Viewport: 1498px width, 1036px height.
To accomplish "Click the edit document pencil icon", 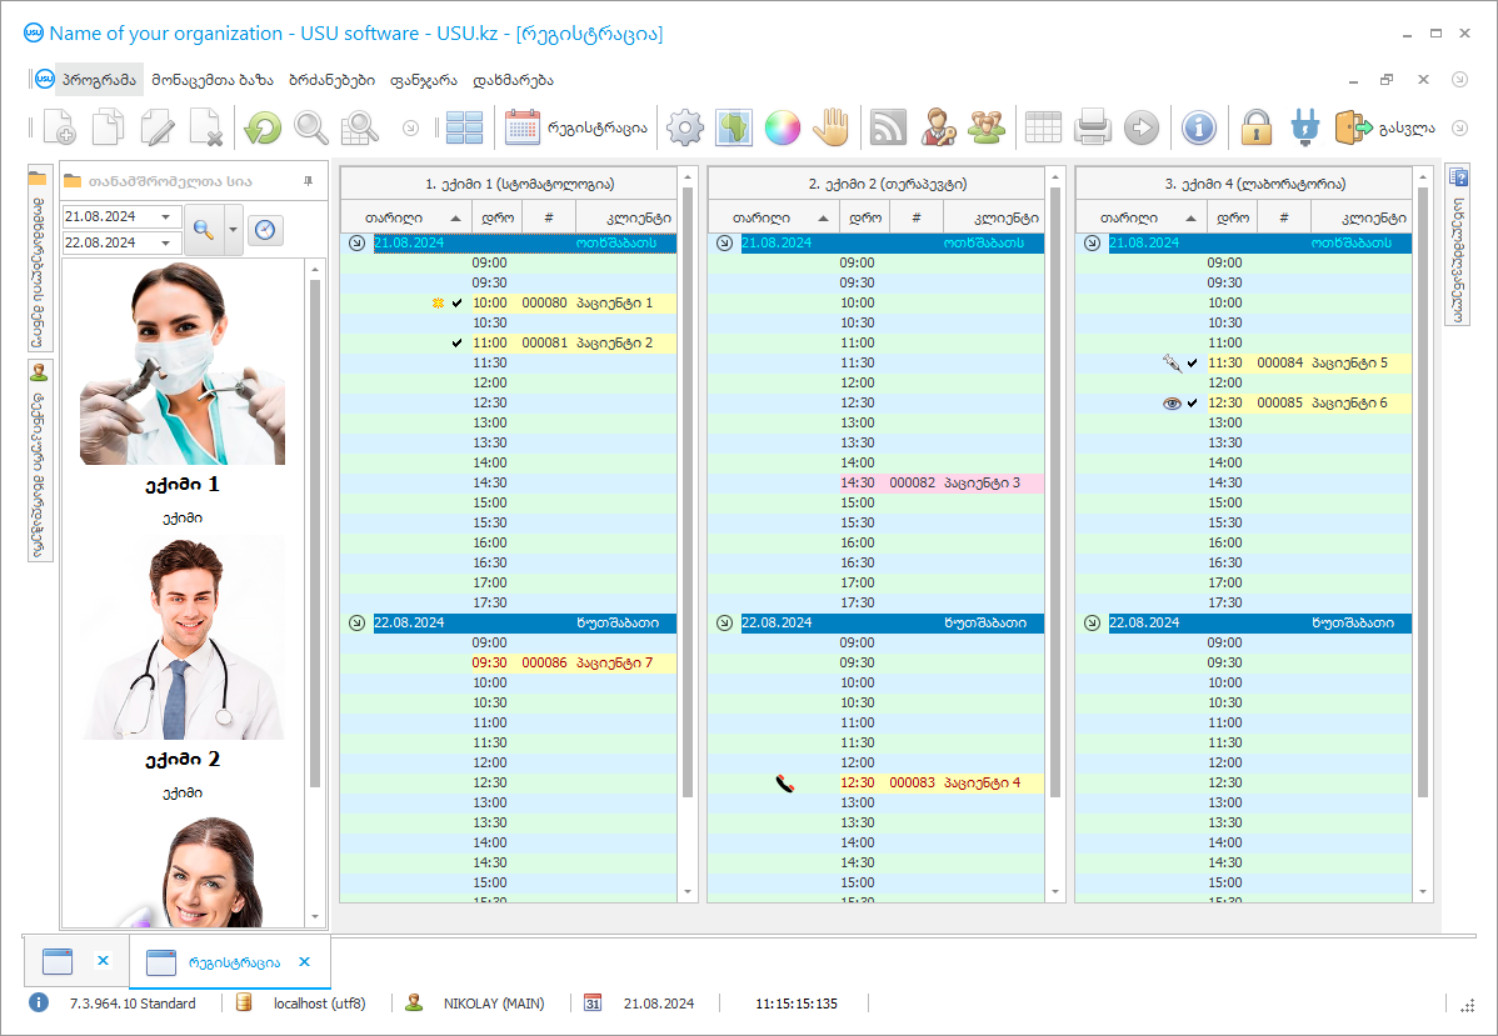I will click(x=157, y=127).
